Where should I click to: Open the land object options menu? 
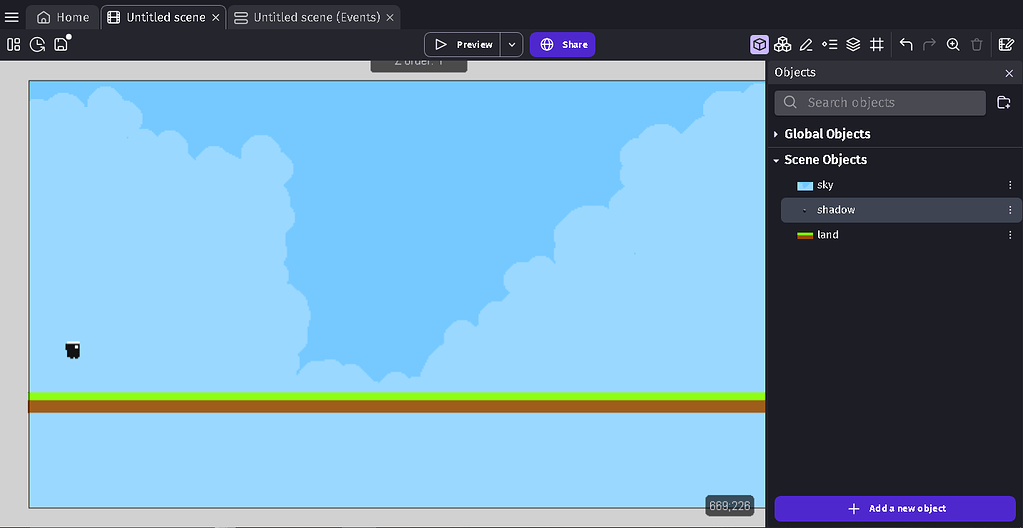tap(1010, 235)
